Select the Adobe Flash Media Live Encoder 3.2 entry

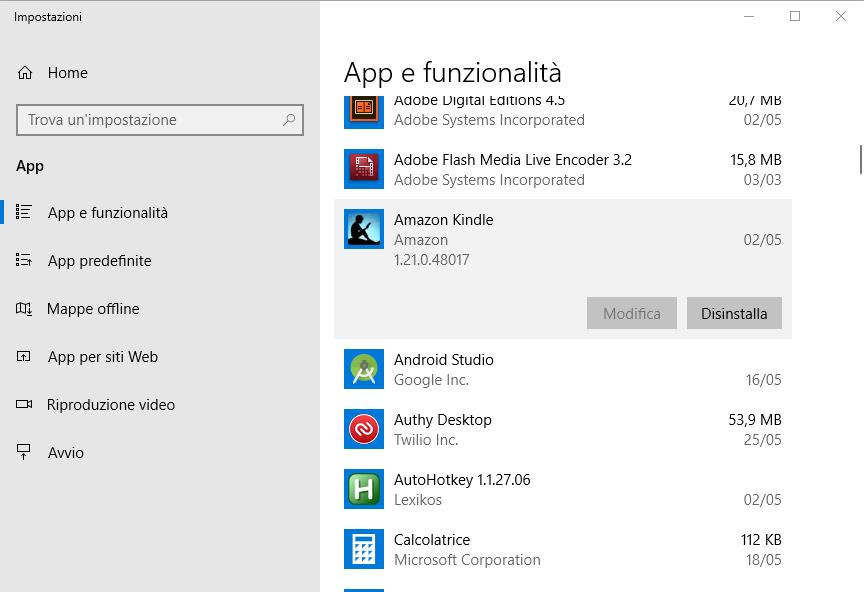563,169
